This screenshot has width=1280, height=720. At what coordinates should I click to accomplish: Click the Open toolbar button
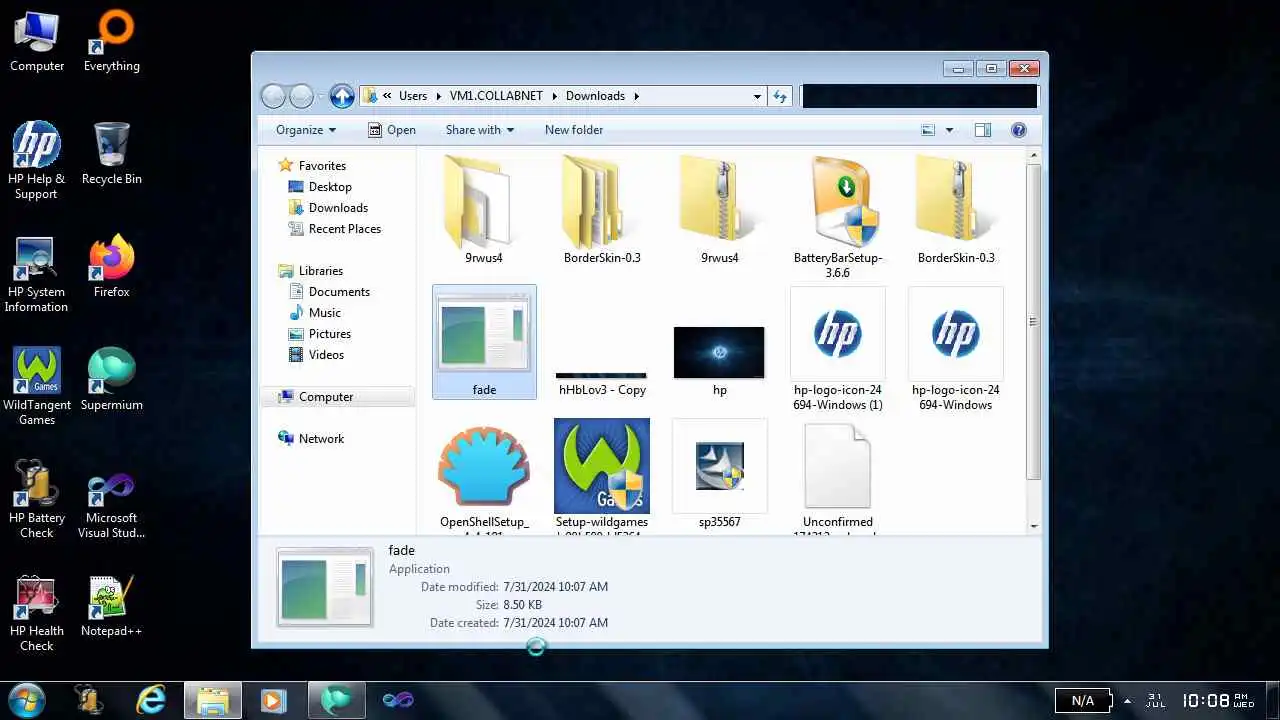(x=391, y=130)
